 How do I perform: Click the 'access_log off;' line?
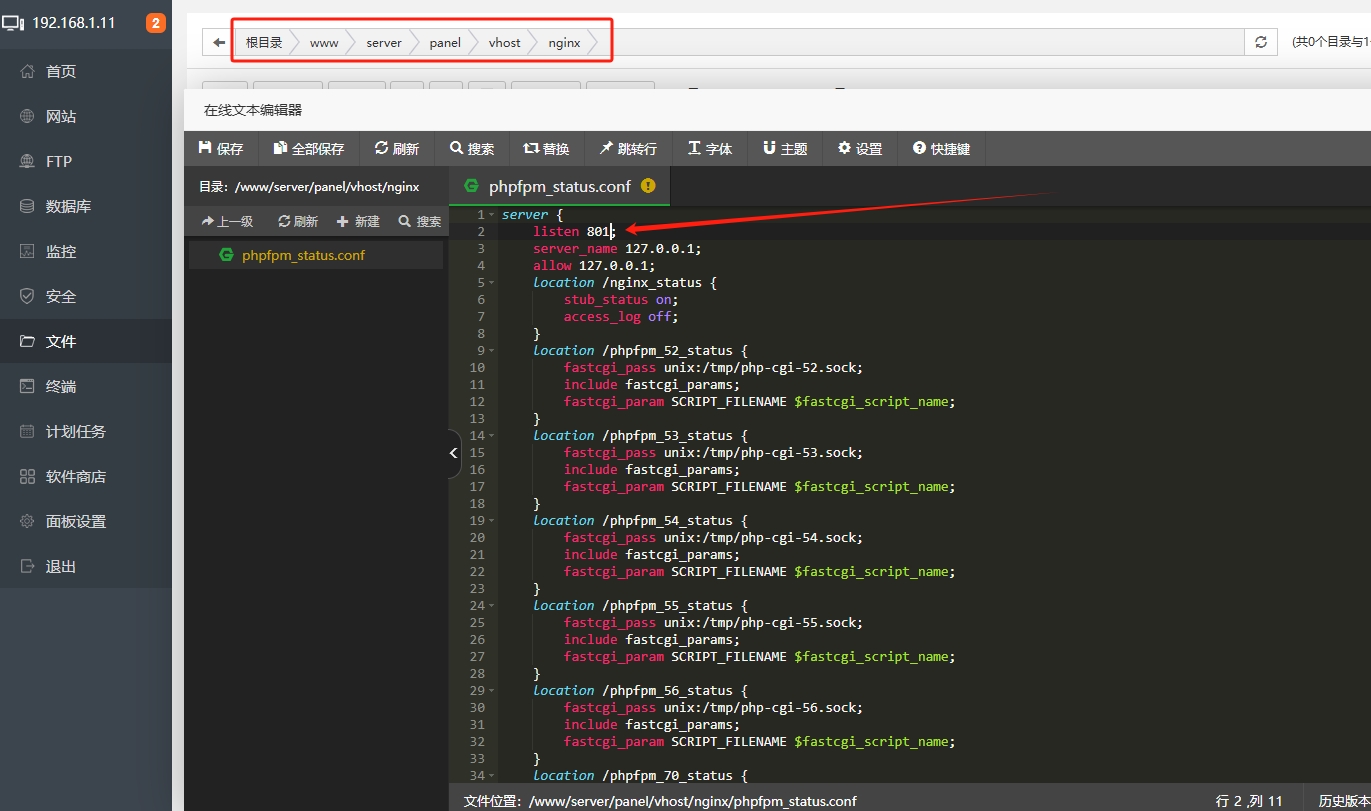[x=621, y=316]
